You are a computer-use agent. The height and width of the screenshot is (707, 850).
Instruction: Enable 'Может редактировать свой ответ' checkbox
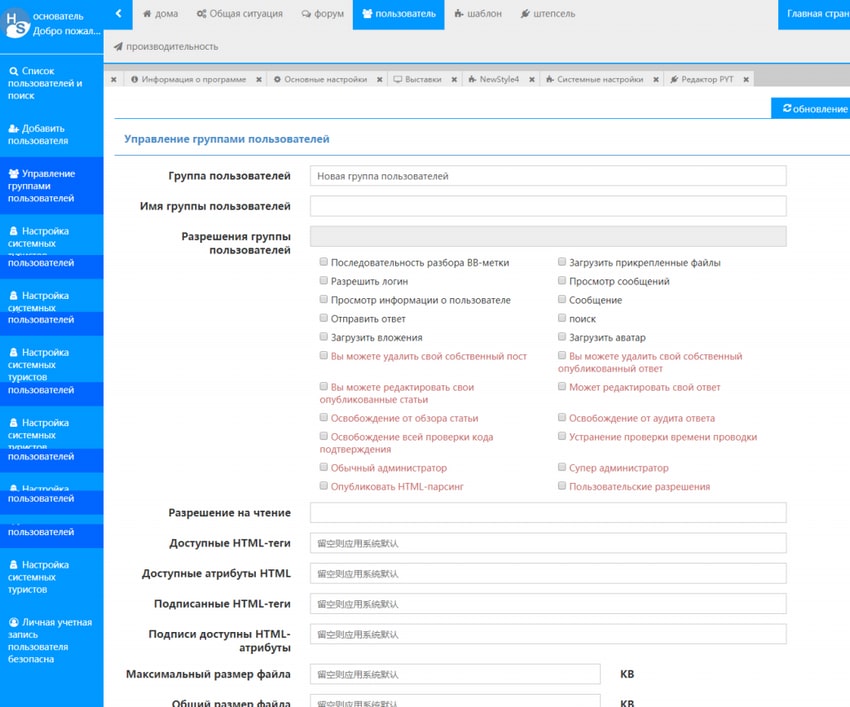(562, 387)
